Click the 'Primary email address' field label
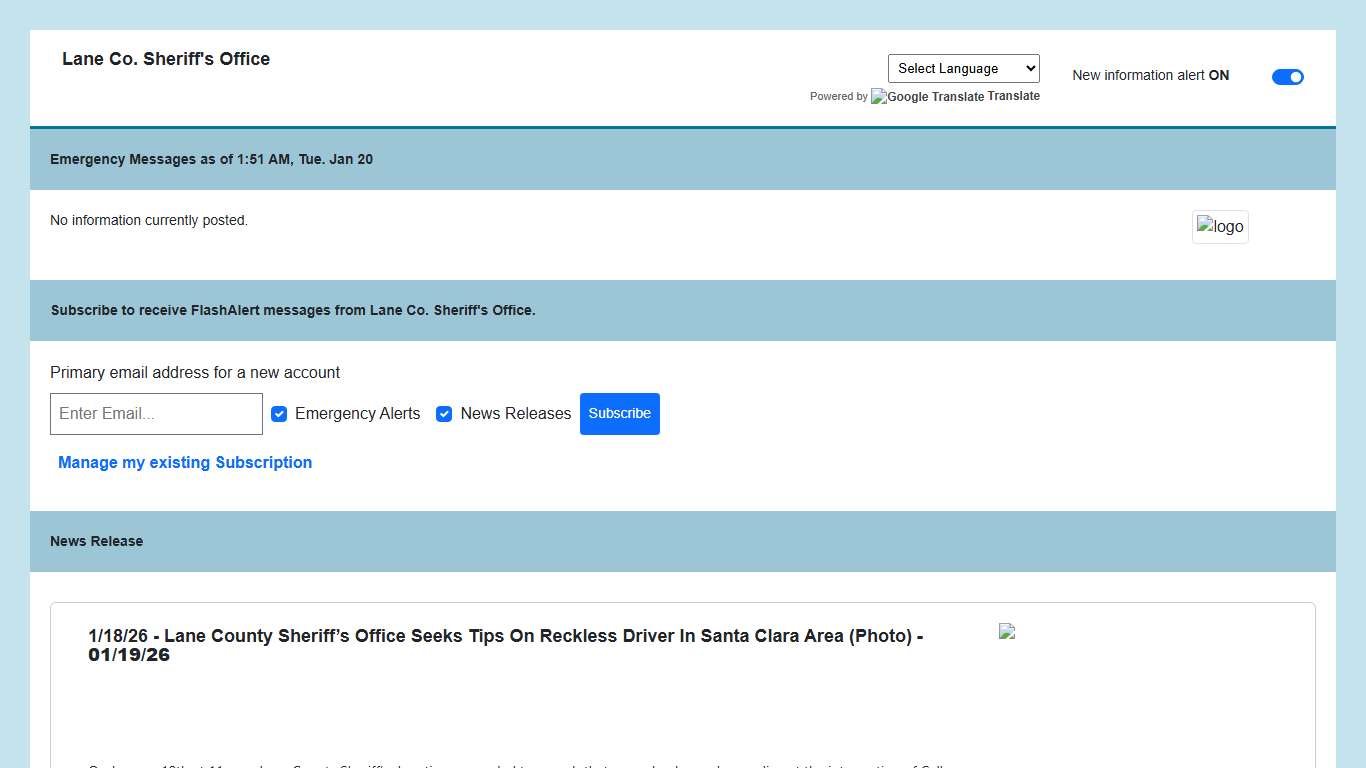The width and height of the screenshot is (1366, 768). tap(195, 373)
